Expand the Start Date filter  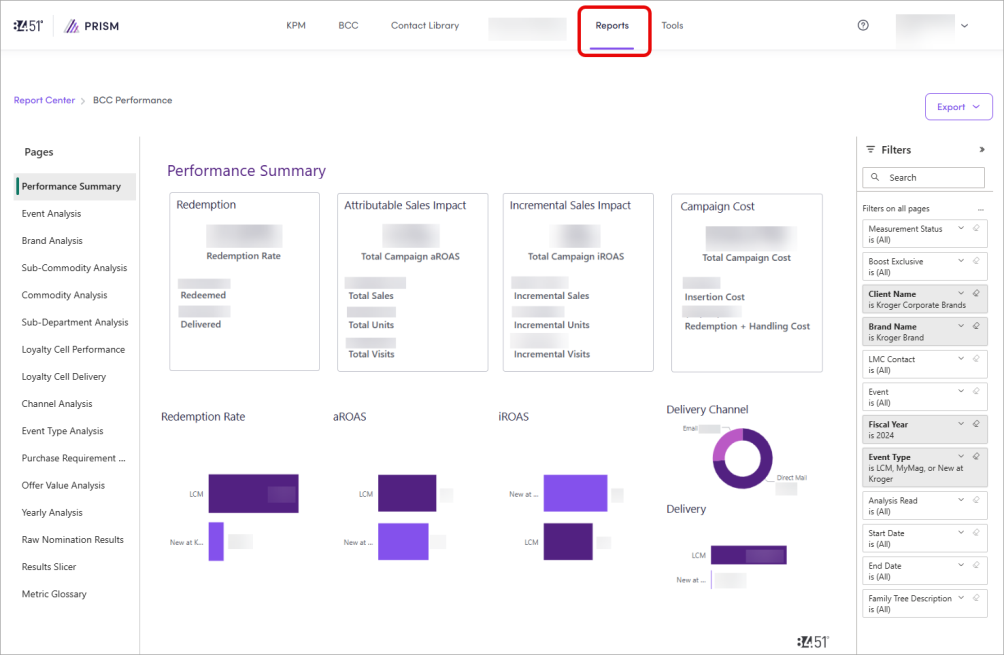point(961,533)
